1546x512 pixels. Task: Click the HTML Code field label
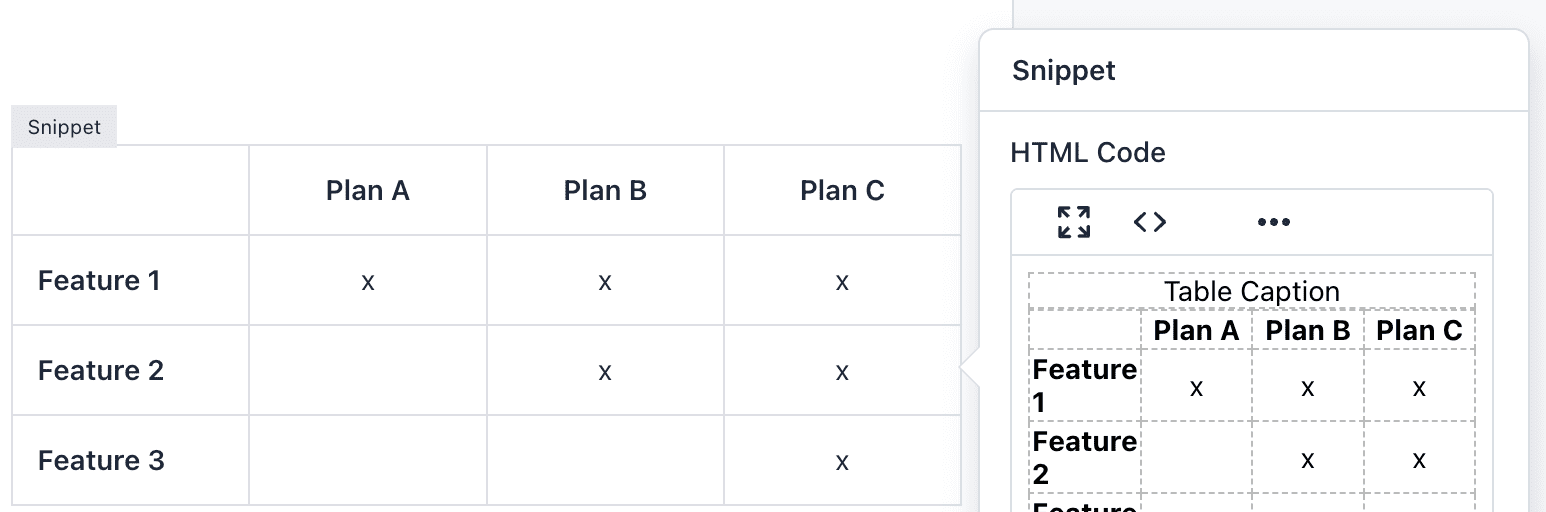1088,153
